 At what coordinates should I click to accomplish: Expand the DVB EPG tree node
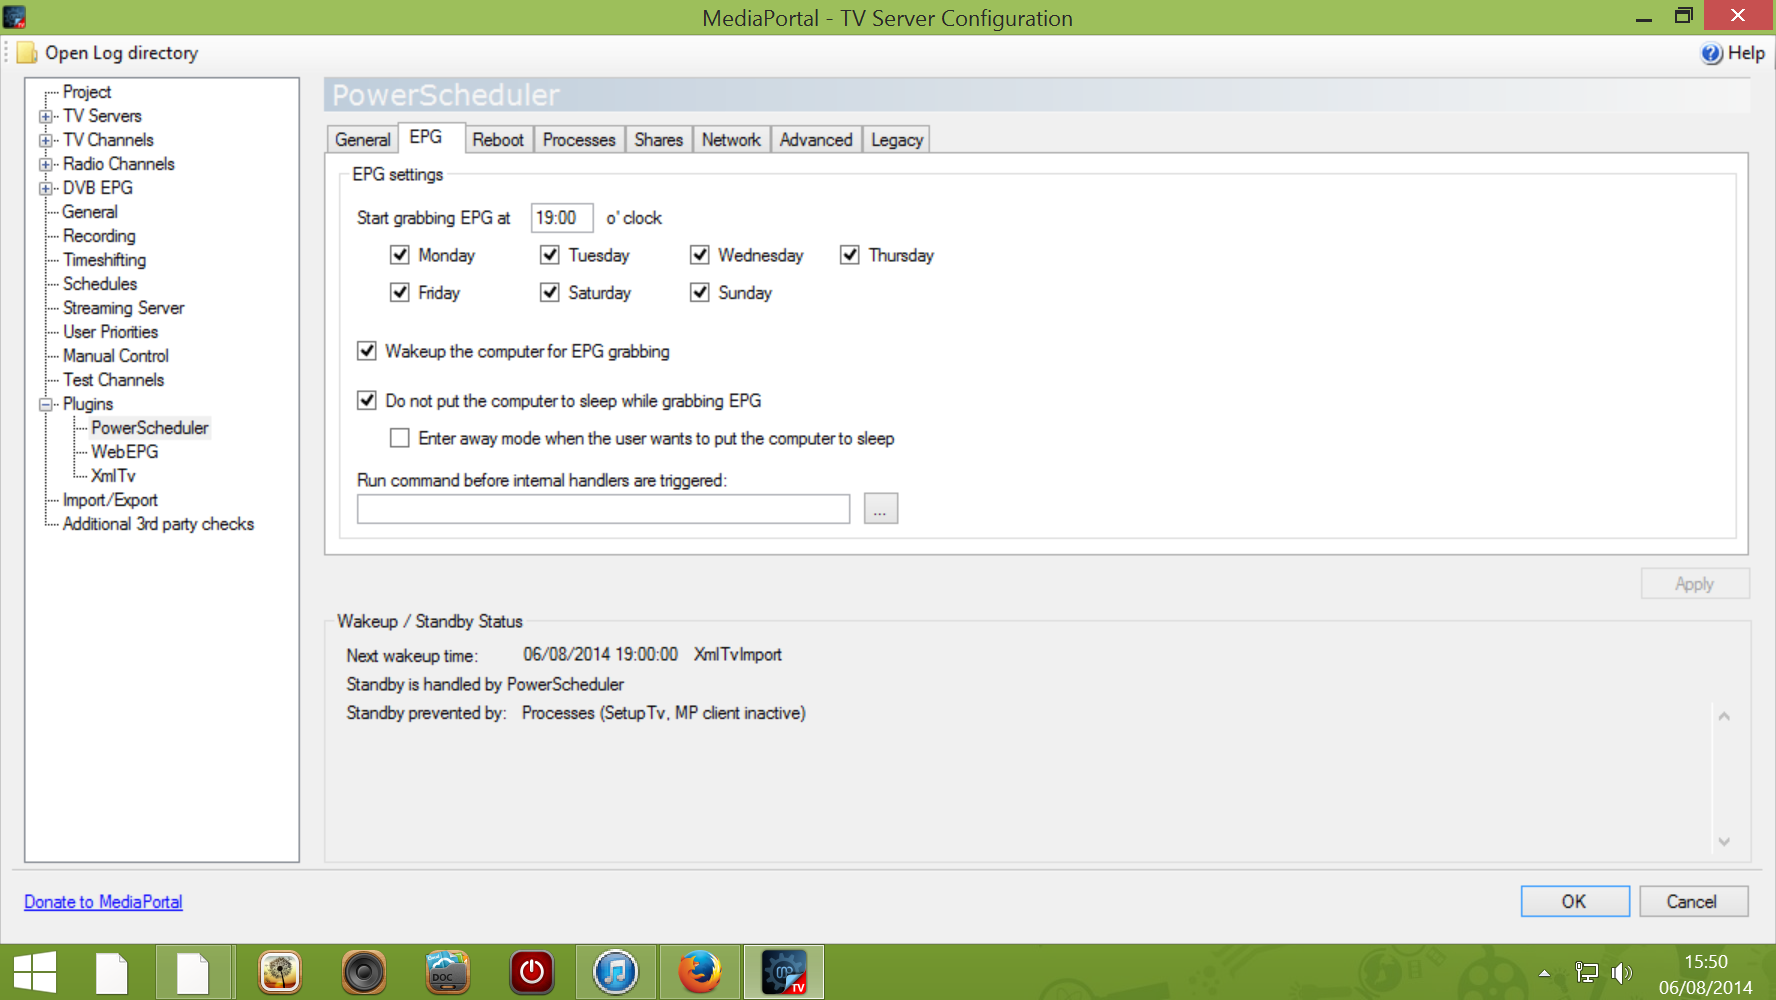pos(46,188)
